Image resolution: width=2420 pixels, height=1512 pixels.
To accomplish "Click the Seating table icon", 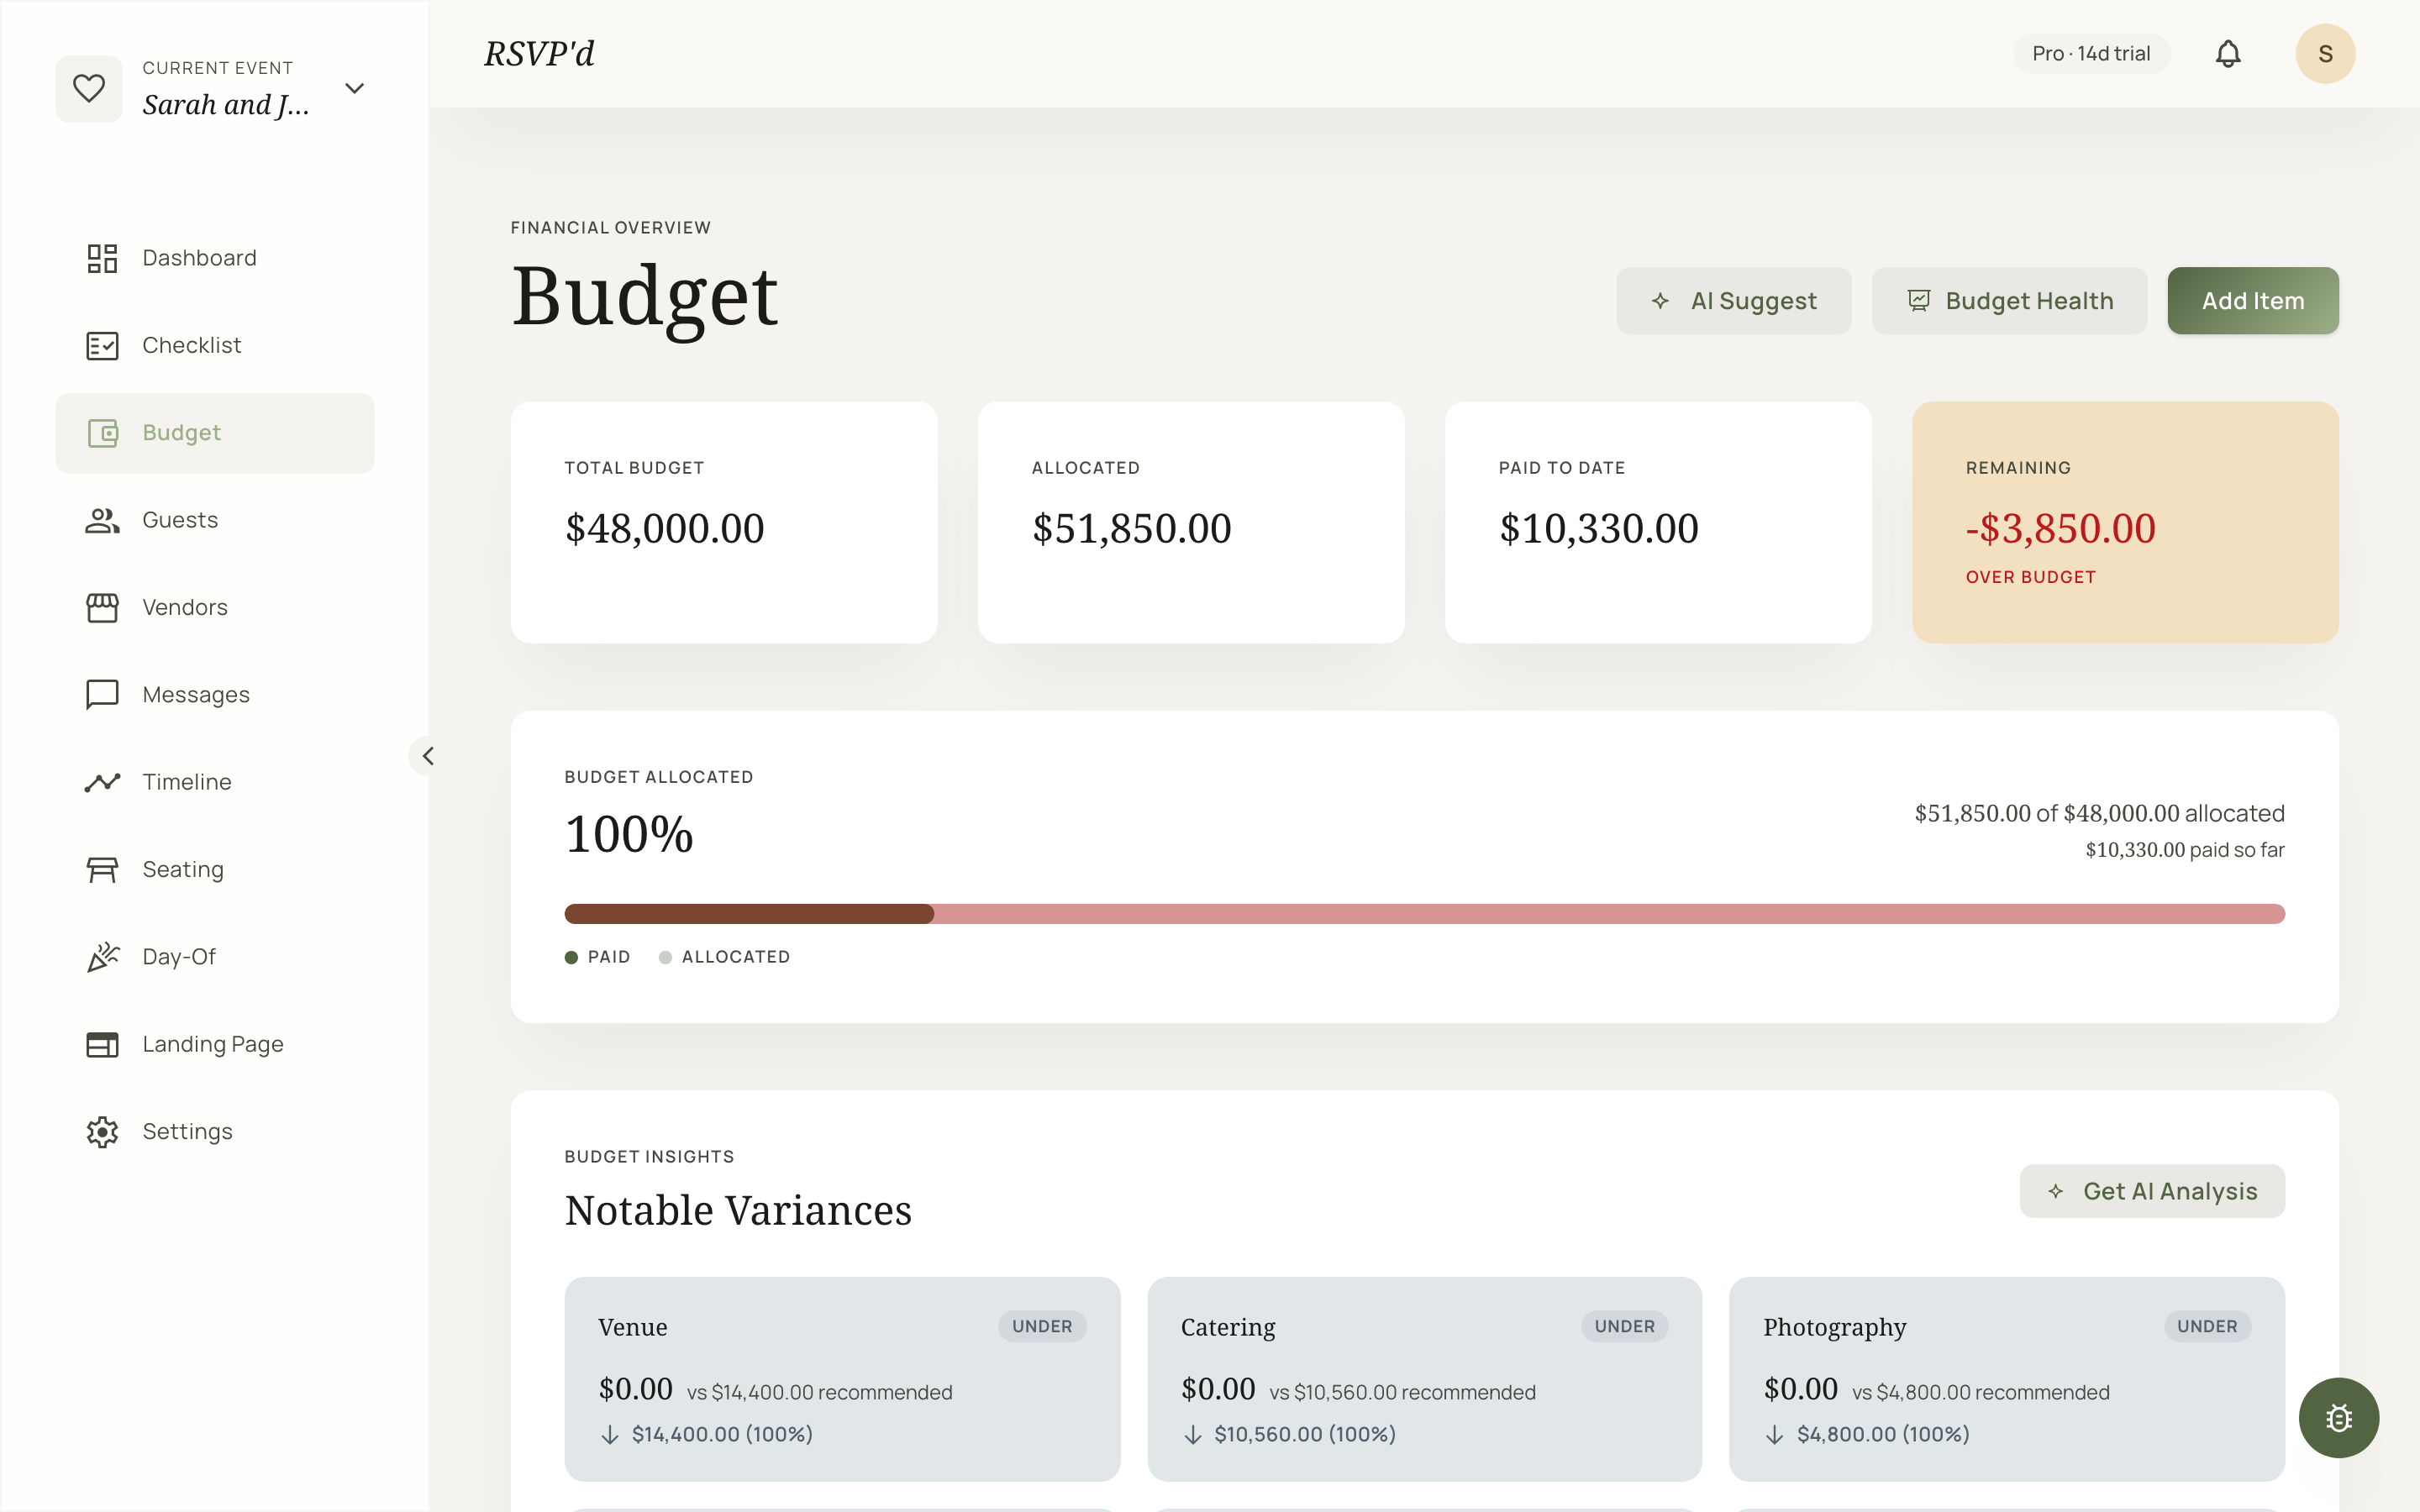I will click(x=102, y=869).
